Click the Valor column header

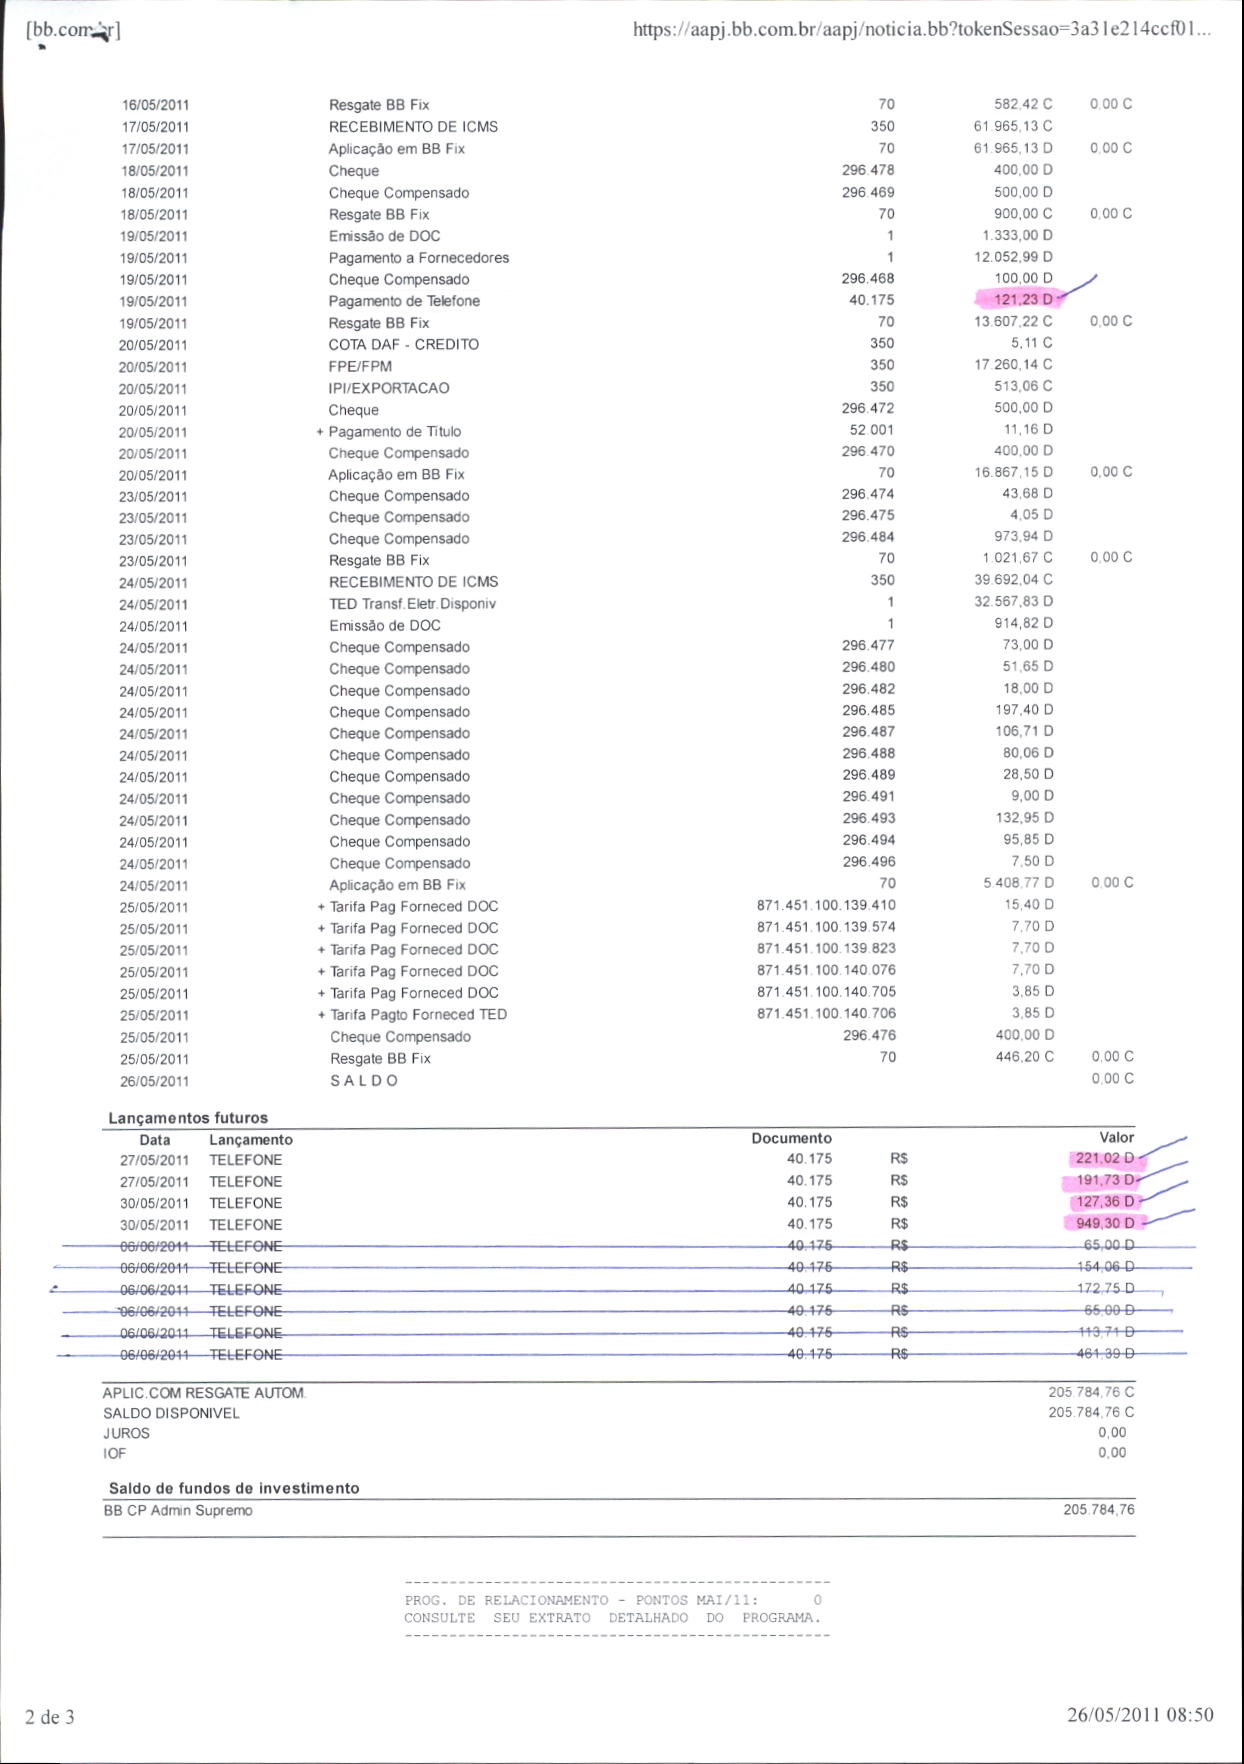(x=1116, y=1137)
